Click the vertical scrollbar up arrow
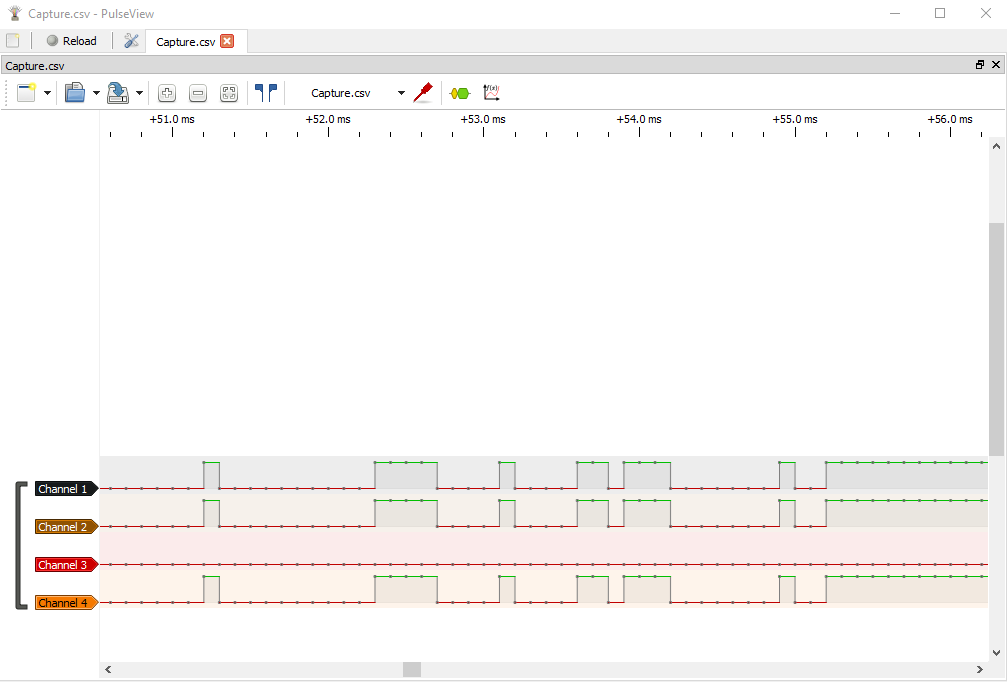This screenshot has width=1007, height=682. point(996,146)
